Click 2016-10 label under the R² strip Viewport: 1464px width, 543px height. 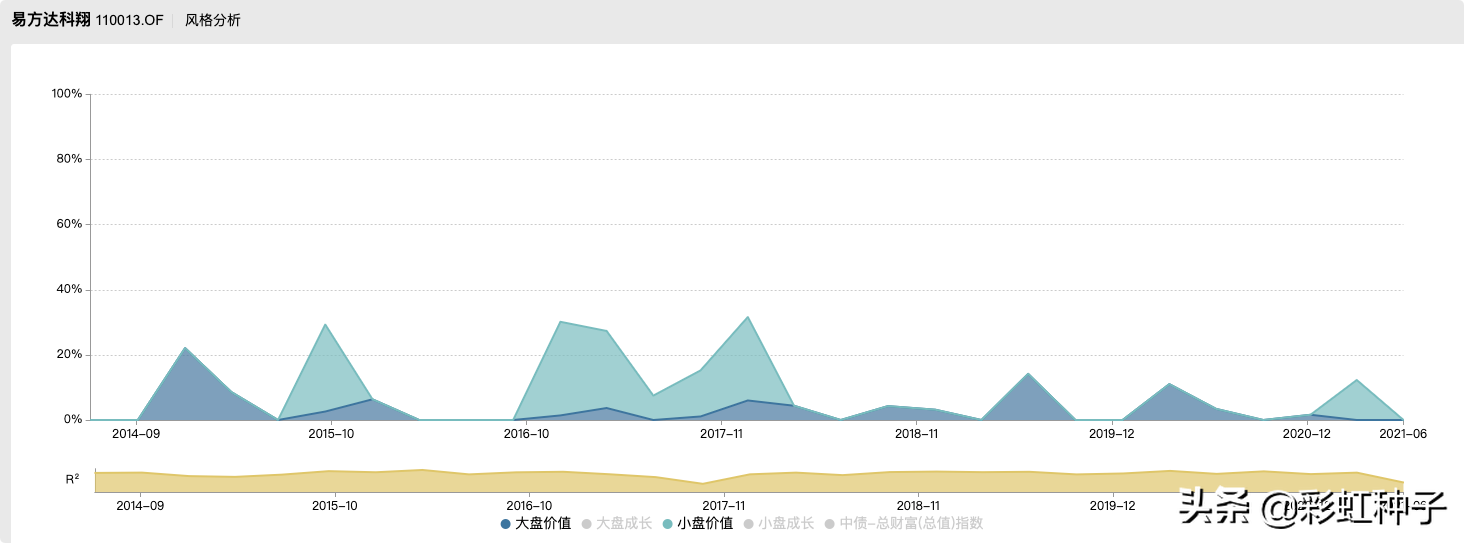point(529,506)
